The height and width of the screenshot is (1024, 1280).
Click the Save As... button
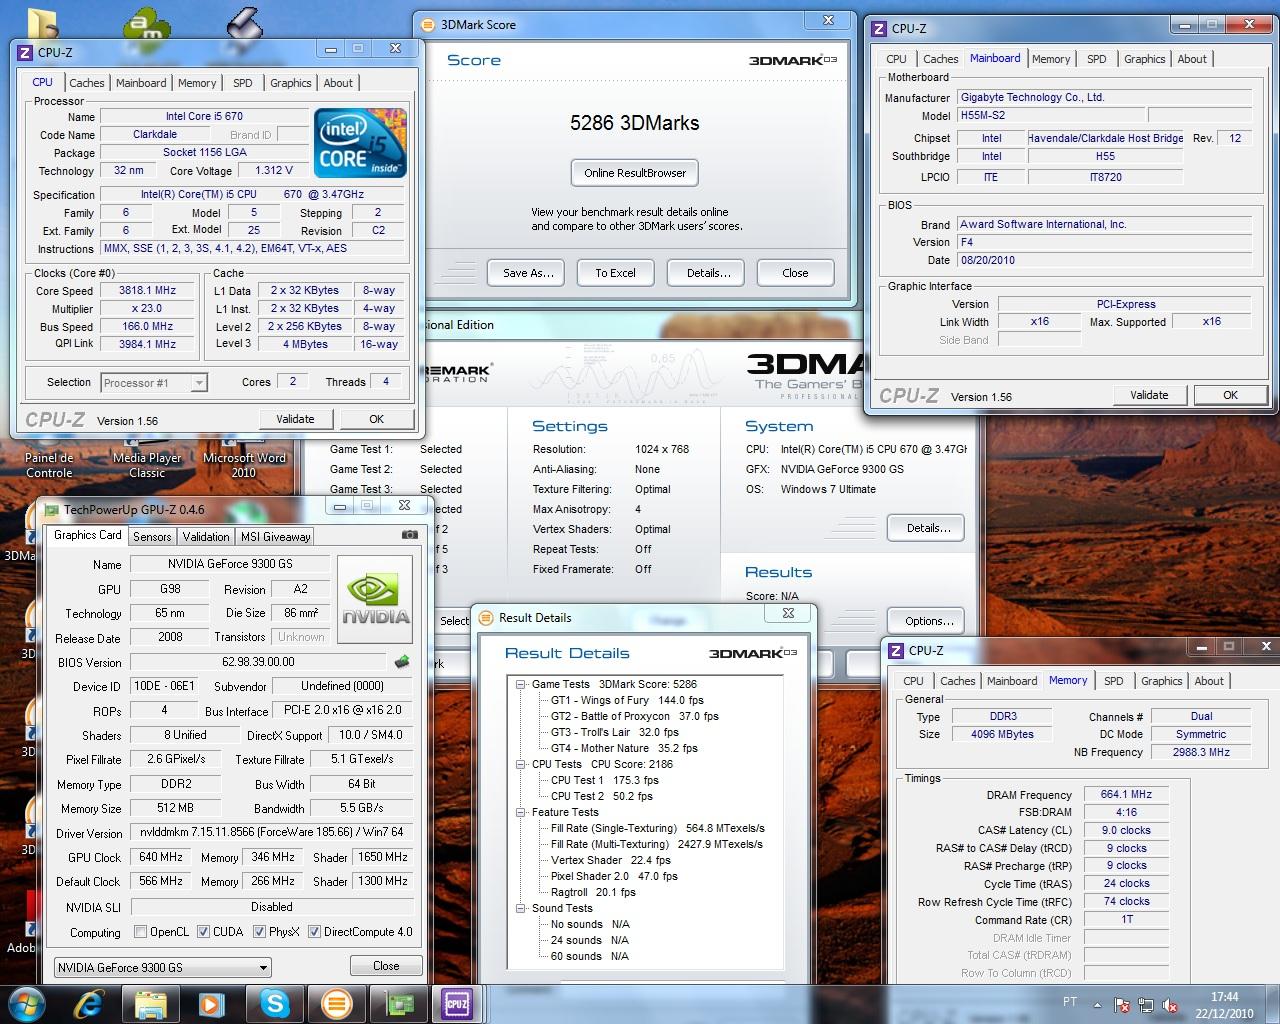click(x=528, y=273)
